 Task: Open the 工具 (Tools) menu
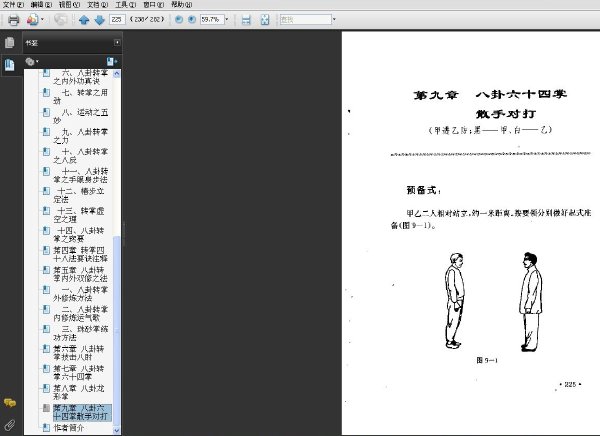coord(126,5)
